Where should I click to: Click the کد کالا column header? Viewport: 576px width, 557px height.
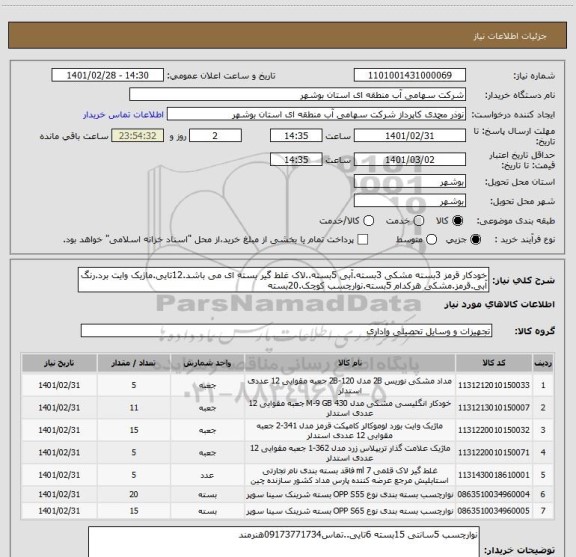[494, 363]
